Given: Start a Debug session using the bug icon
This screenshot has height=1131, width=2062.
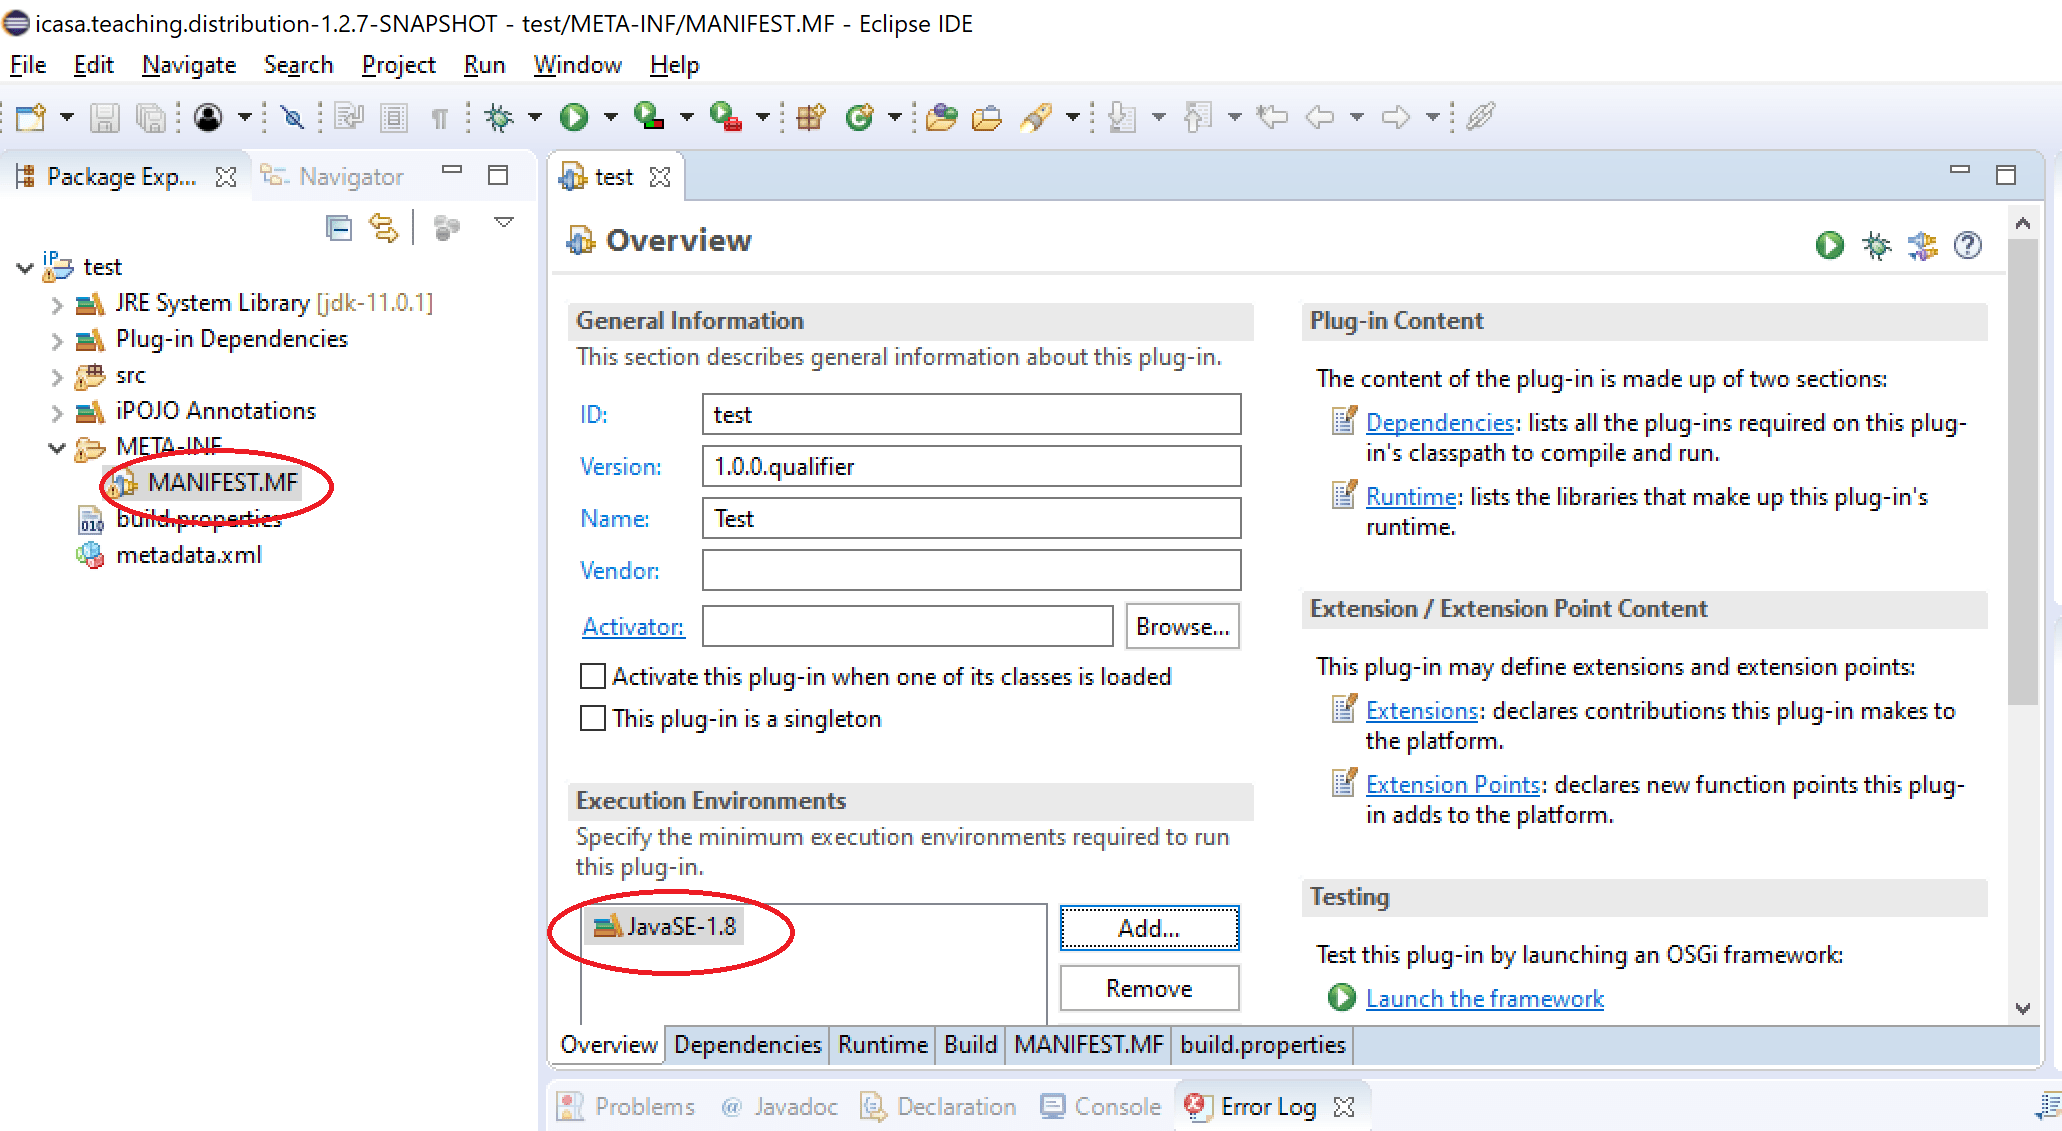Looking at the screenshot, I should click(x=497, y=117).
